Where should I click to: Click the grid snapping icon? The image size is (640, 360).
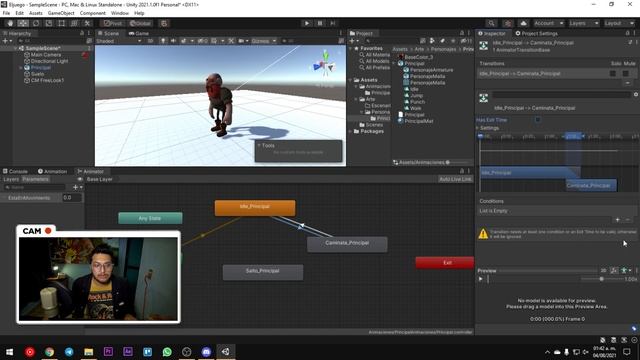[x=164, y=23]
